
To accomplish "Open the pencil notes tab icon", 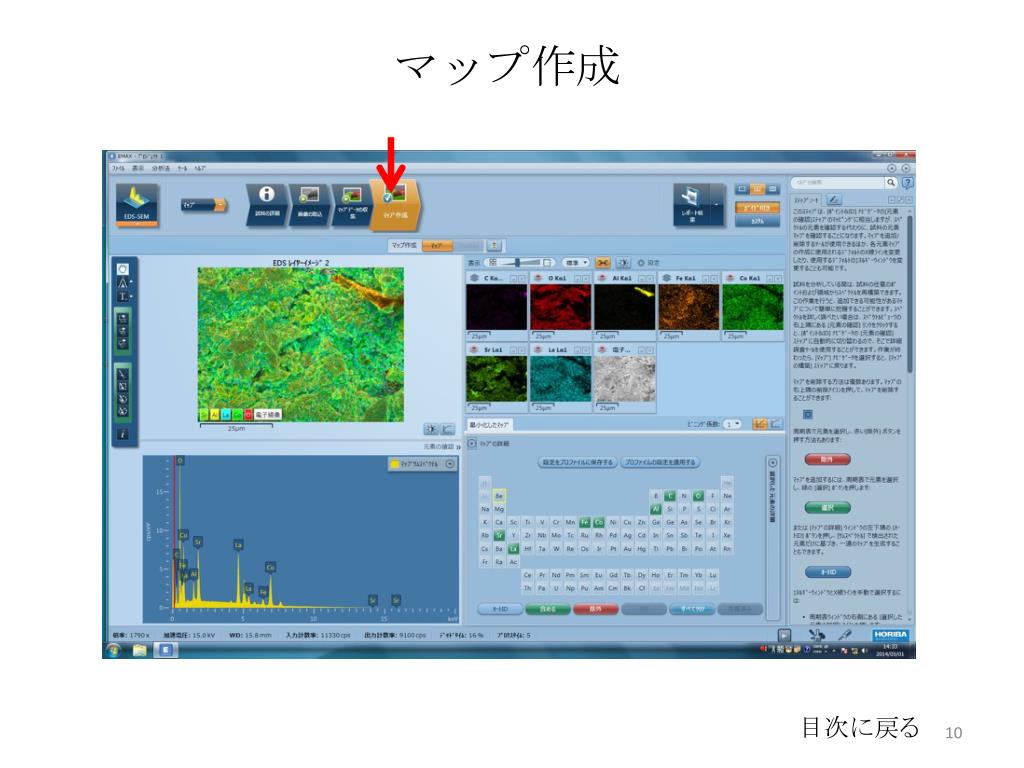I will point(834,200).
